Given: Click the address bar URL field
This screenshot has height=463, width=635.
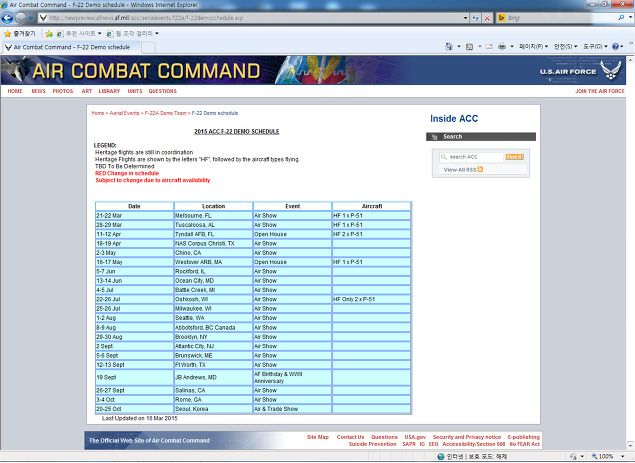Looking at the screenshot, I should click(x=251, y=18).
